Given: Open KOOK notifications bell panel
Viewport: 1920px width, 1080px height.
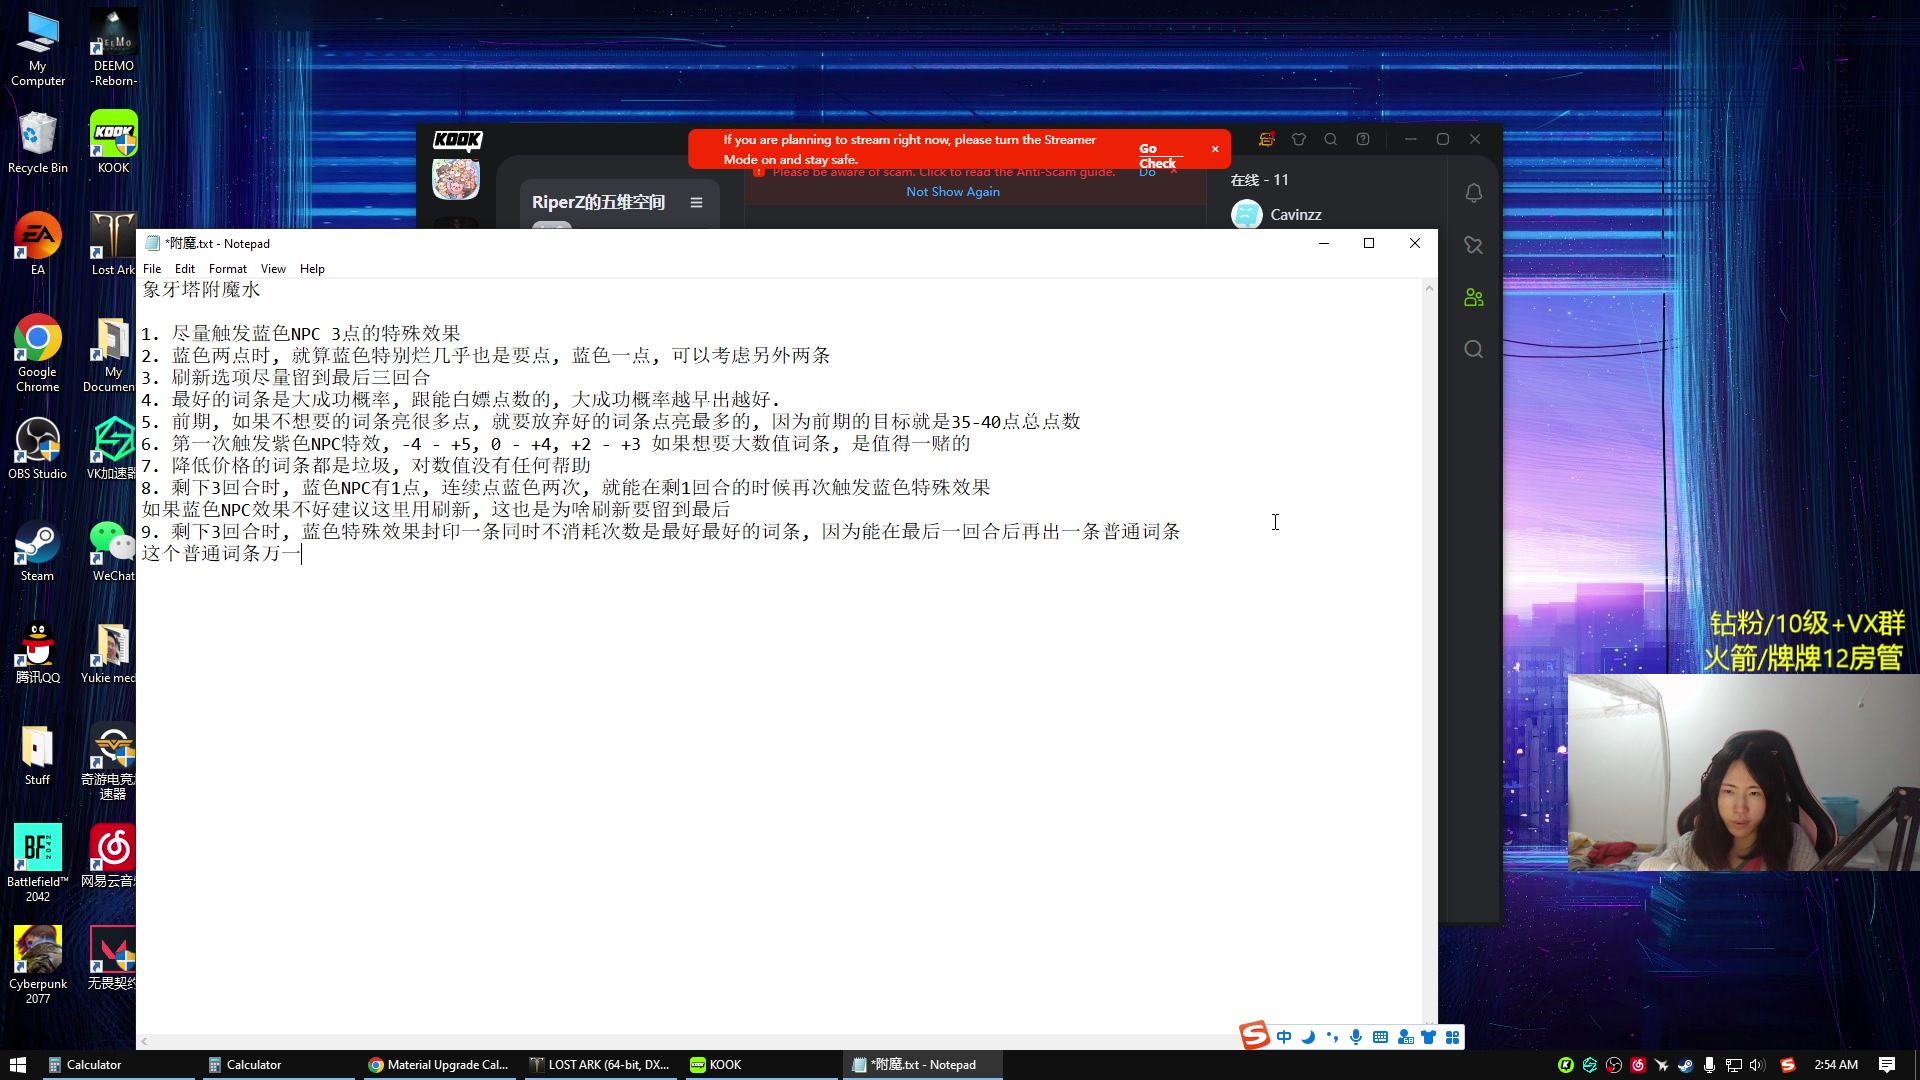Looking at the screenshot, I should pyautogui.click(x=1474, y=192).
